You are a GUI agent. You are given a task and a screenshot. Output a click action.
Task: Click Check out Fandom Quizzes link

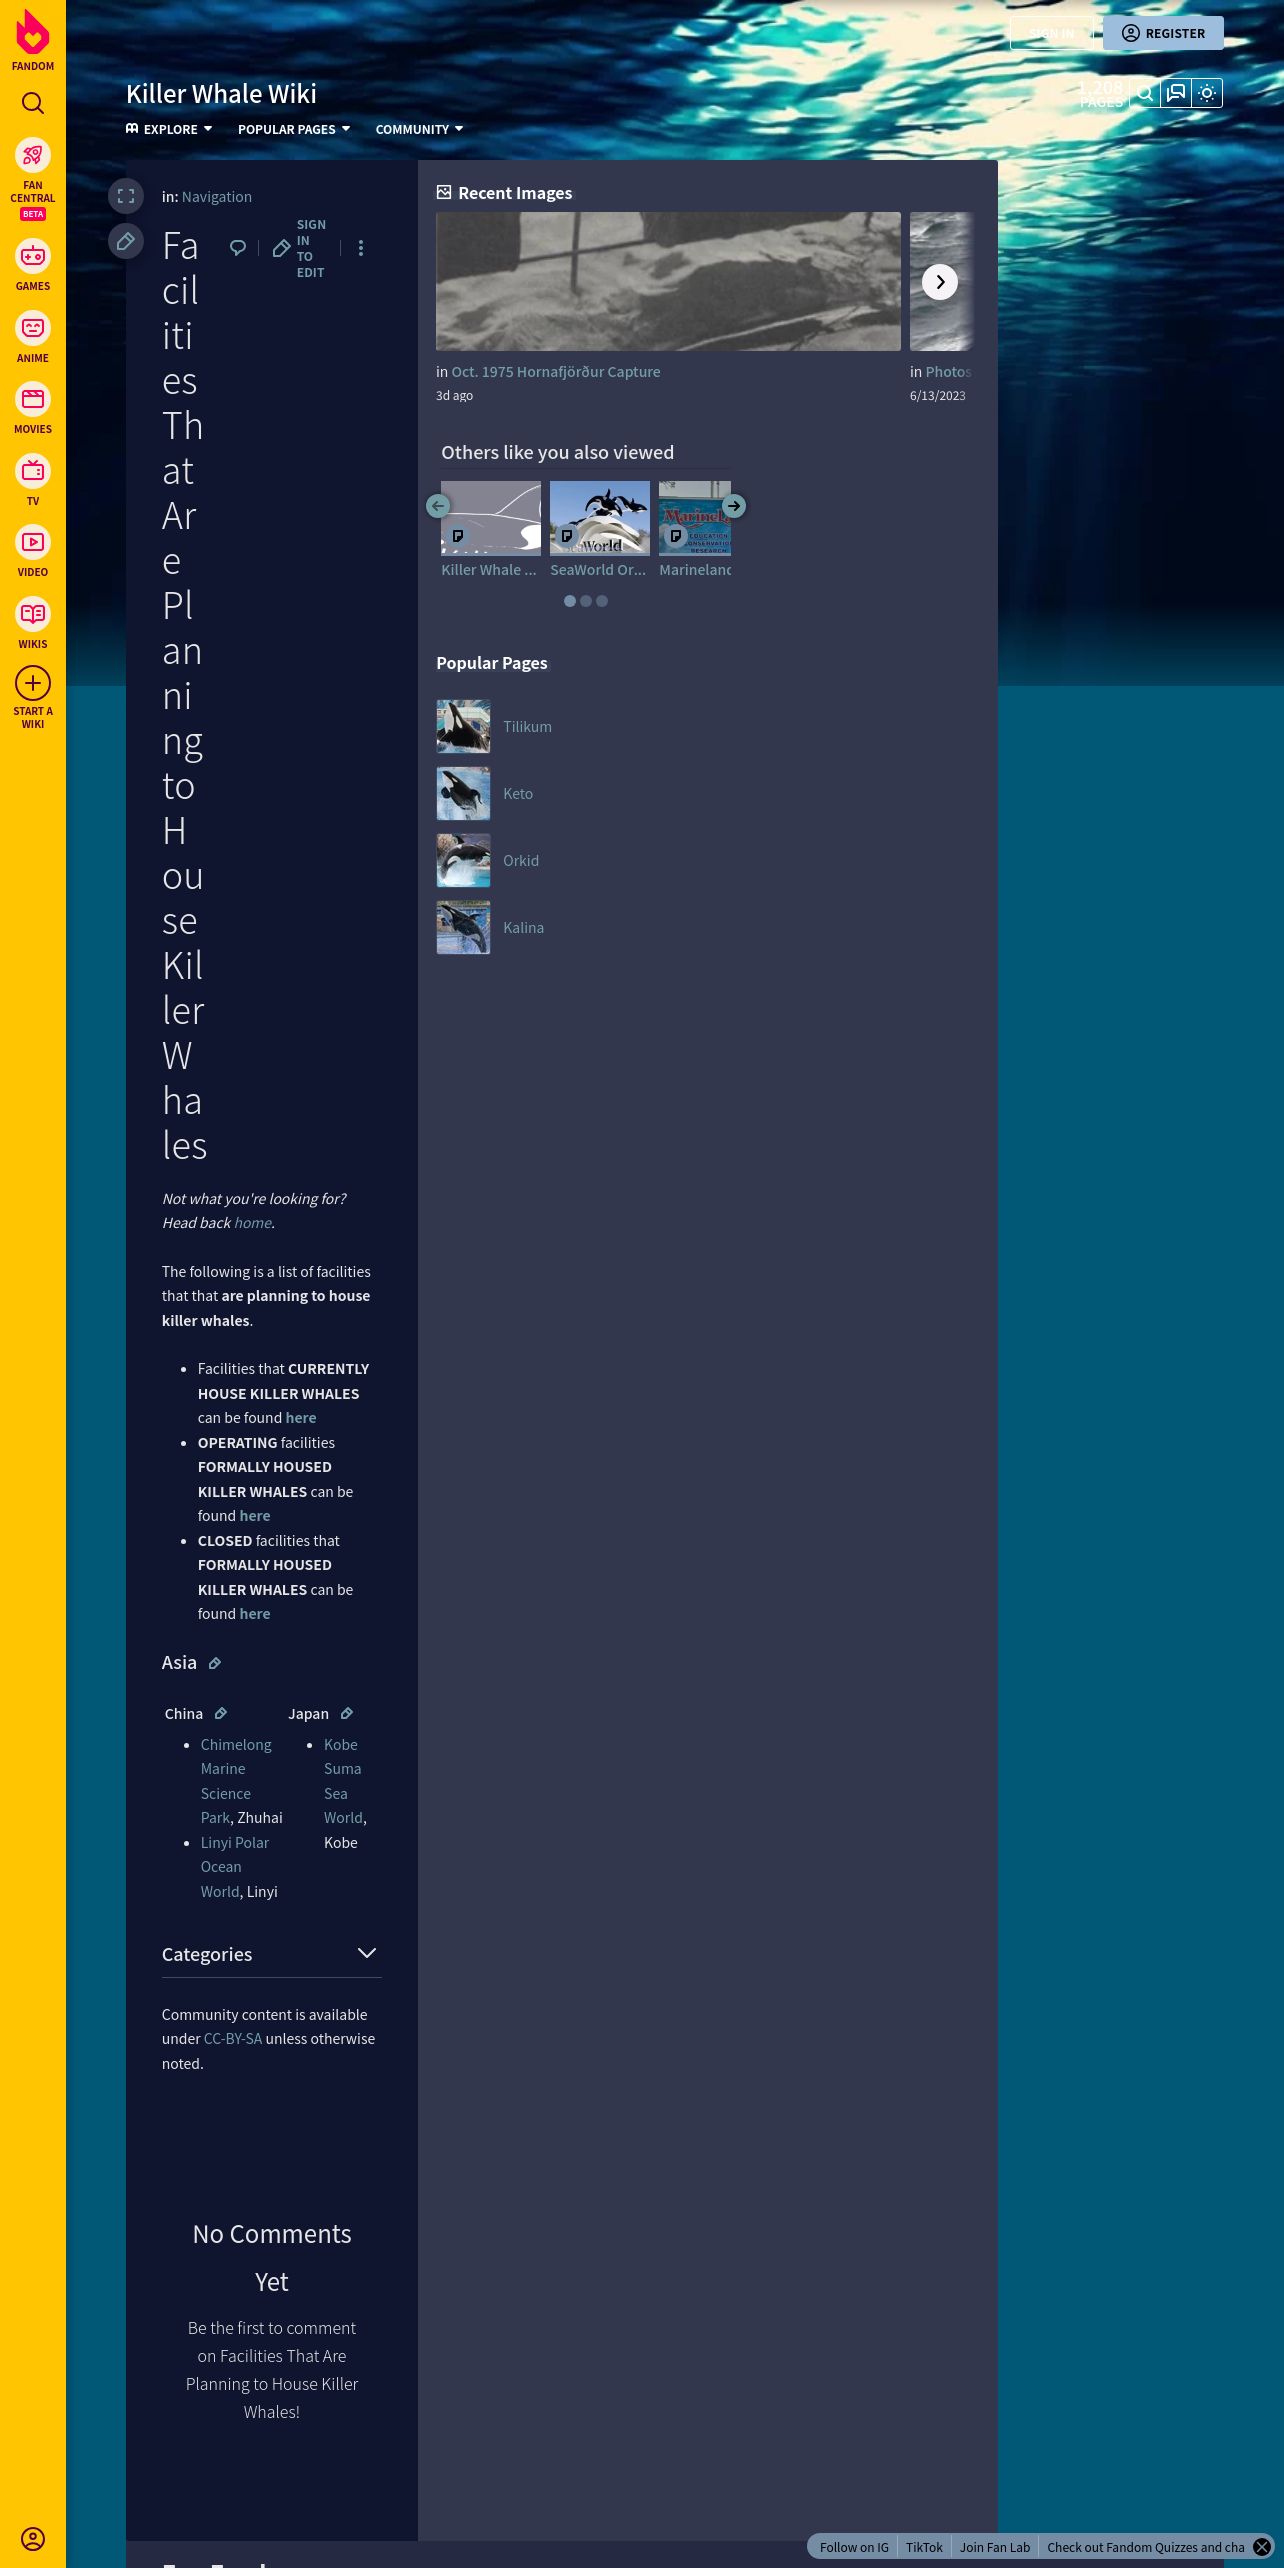point(1146,2547)
